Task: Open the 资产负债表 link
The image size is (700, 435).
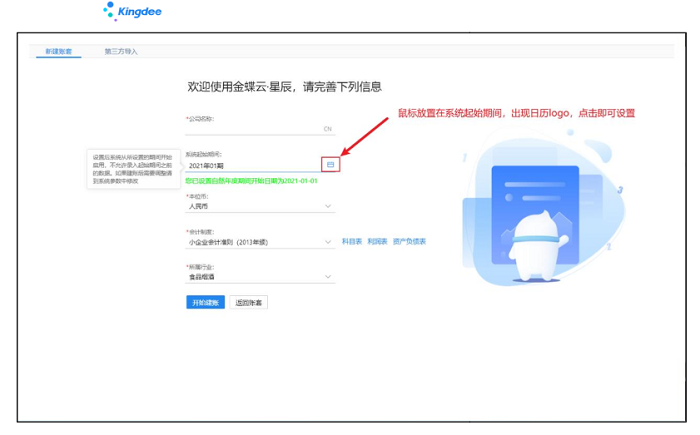Action: click(409, 242)
